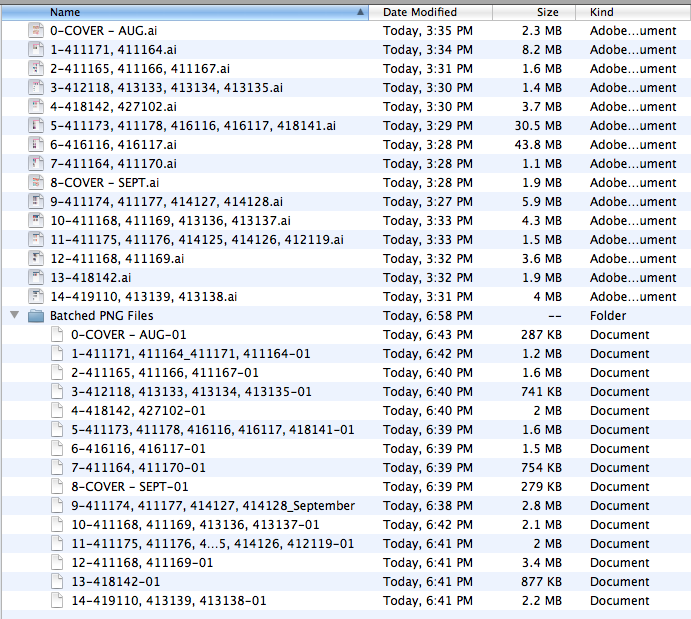The height and width of the screenshot is (619, 691).
Task: Select the file name 8-COVER - SEPT.ai
Action: [104, 182]
